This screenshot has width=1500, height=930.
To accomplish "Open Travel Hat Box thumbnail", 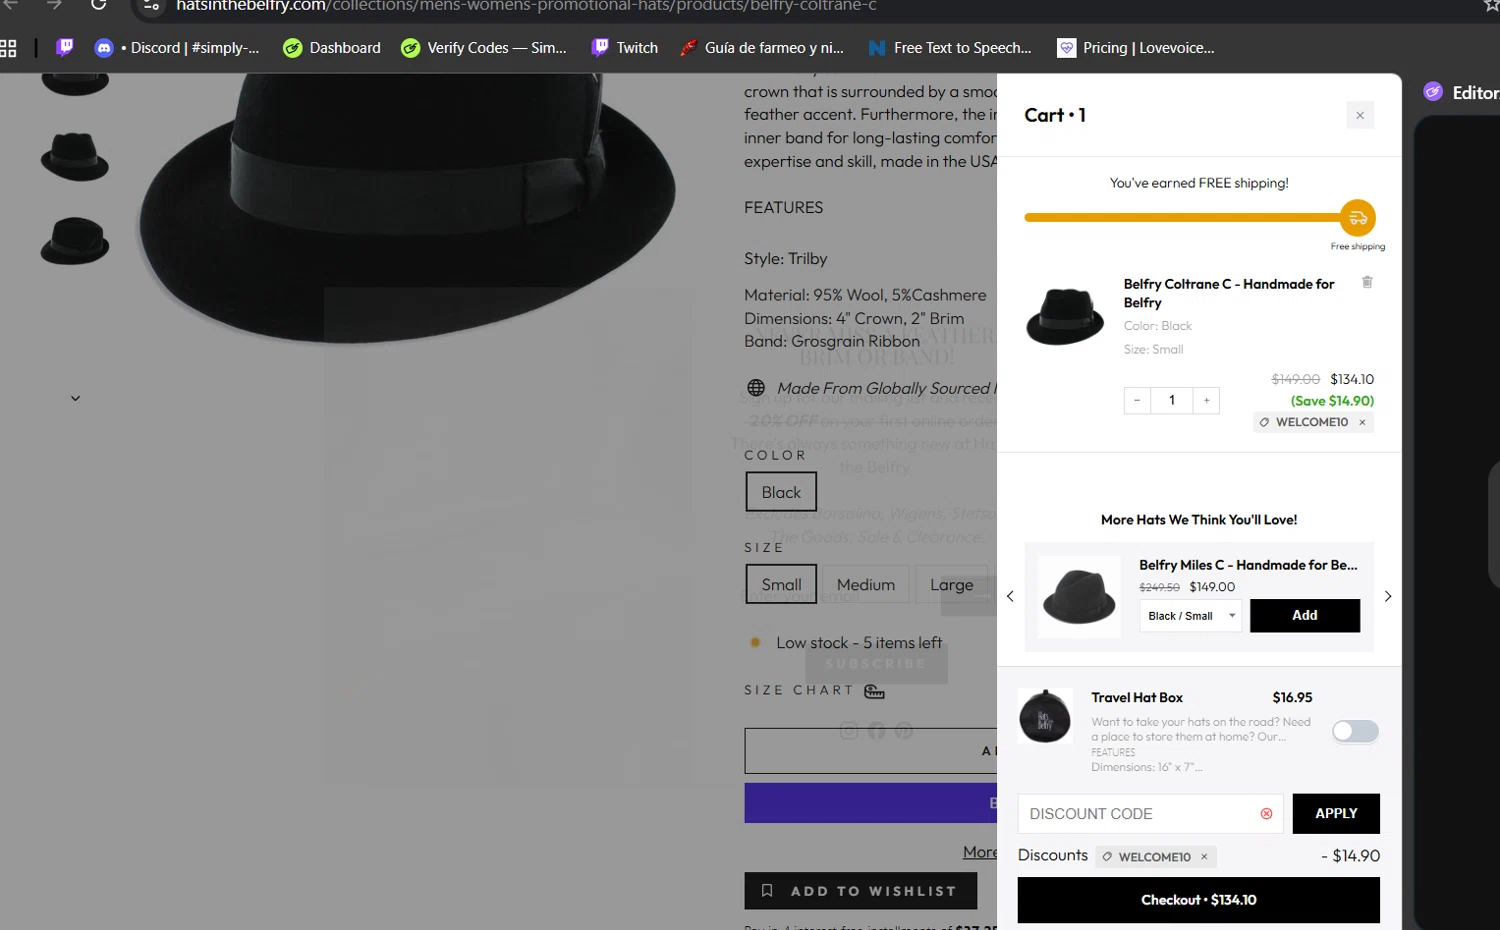I will tap(1045, 716).
